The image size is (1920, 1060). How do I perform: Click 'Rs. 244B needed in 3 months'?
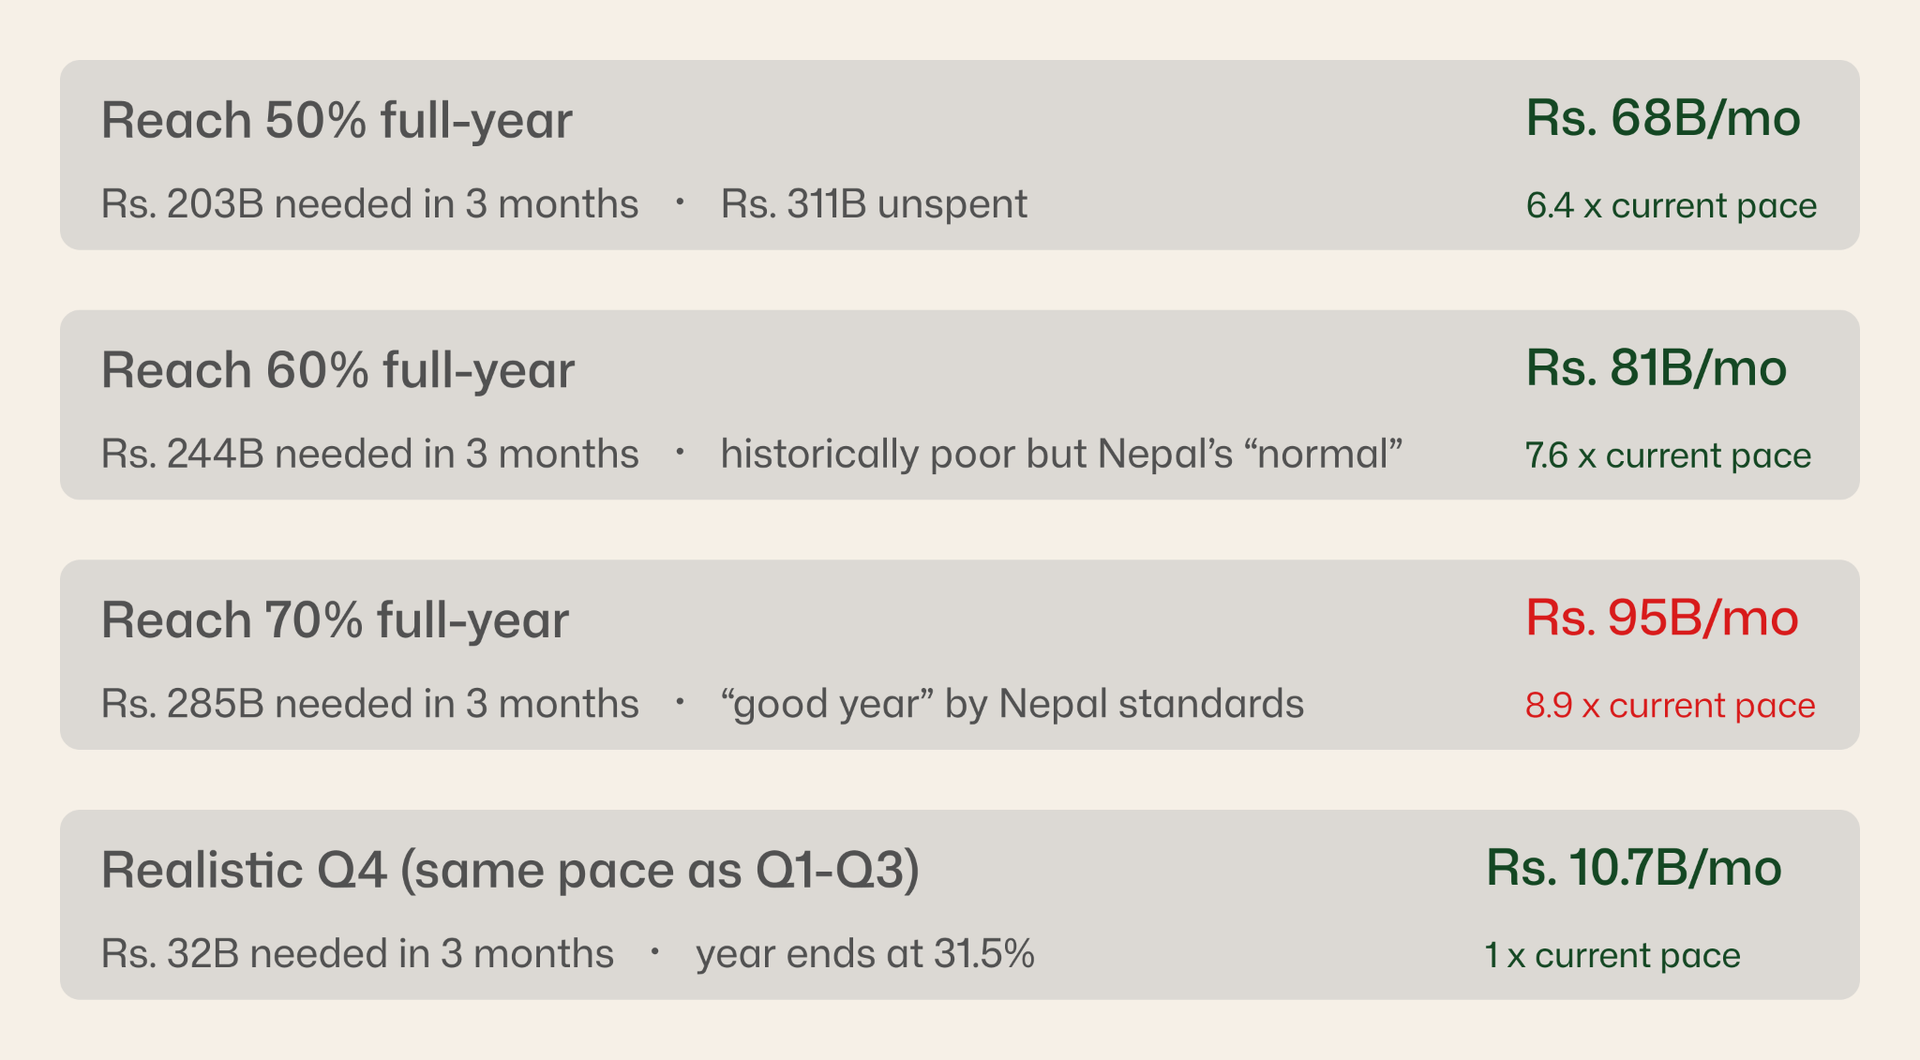[x=369, y=454]
